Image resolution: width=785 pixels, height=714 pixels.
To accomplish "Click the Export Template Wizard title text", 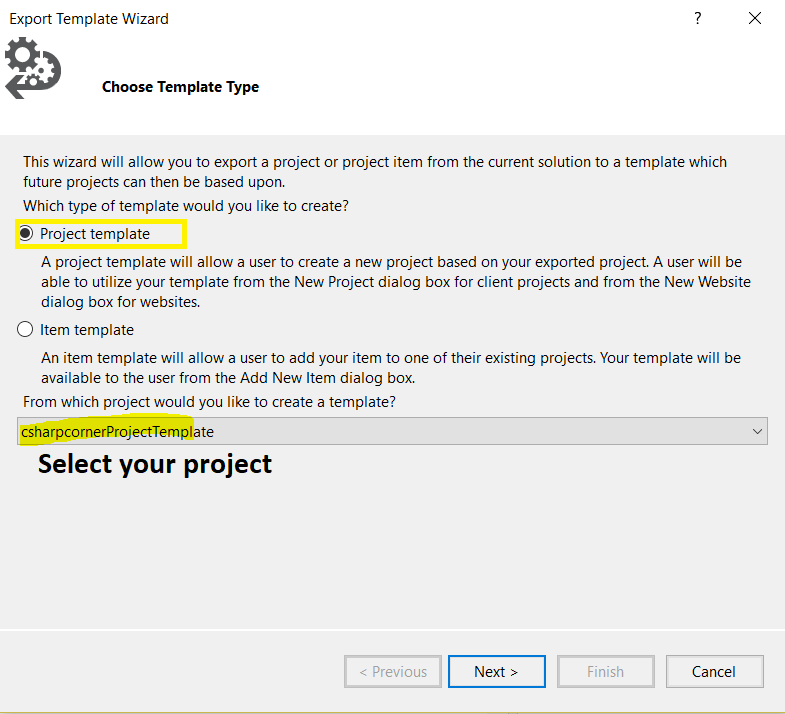I will [x=89, y=19].
